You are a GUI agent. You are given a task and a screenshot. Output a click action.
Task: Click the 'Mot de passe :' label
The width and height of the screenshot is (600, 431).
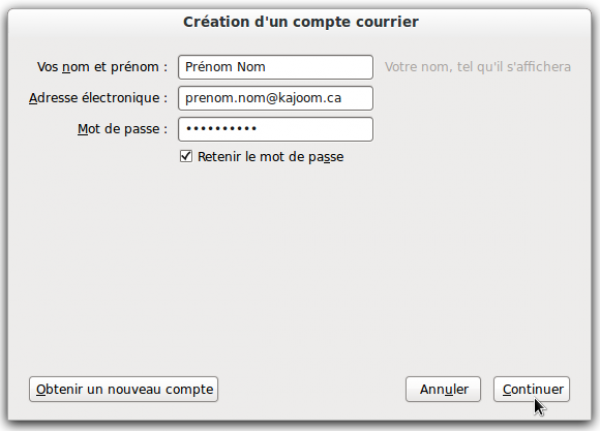click(122, 129)
